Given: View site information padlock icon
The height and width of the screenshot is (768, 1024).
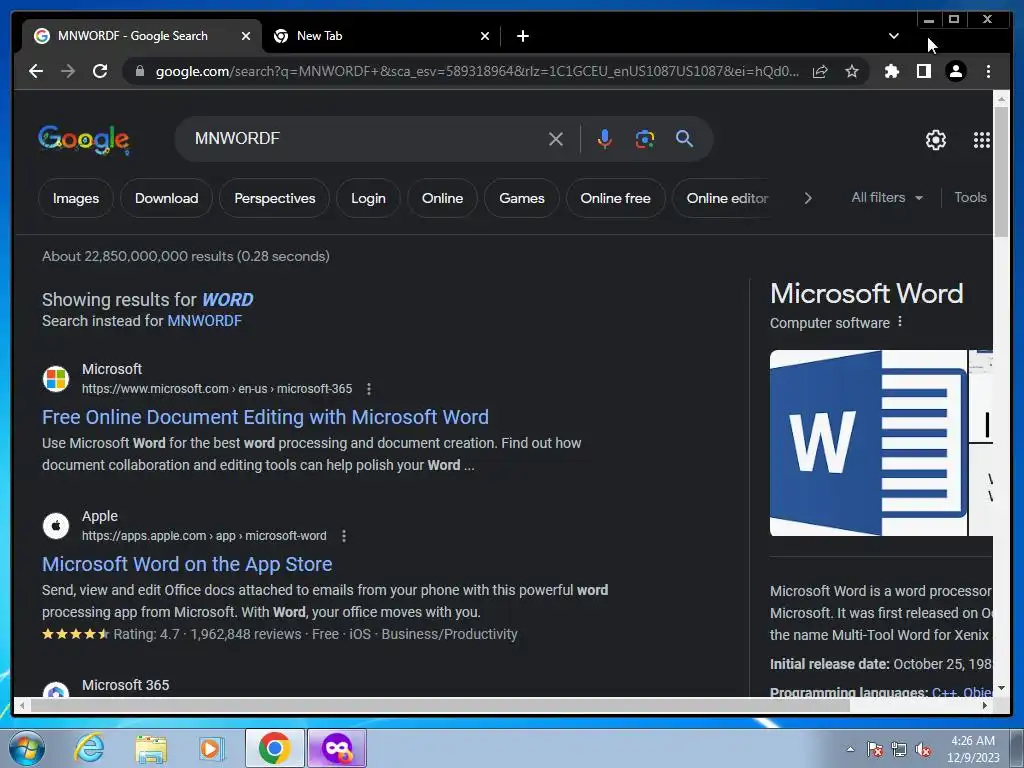Looking at the screenshot, I should 139,71.
